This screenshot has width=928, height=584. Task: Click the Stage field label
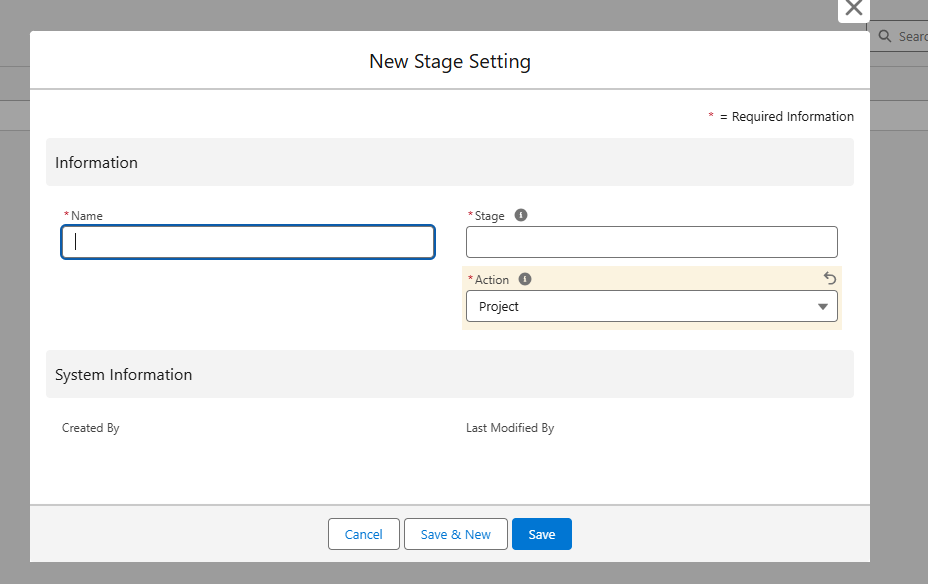[489, 215]
